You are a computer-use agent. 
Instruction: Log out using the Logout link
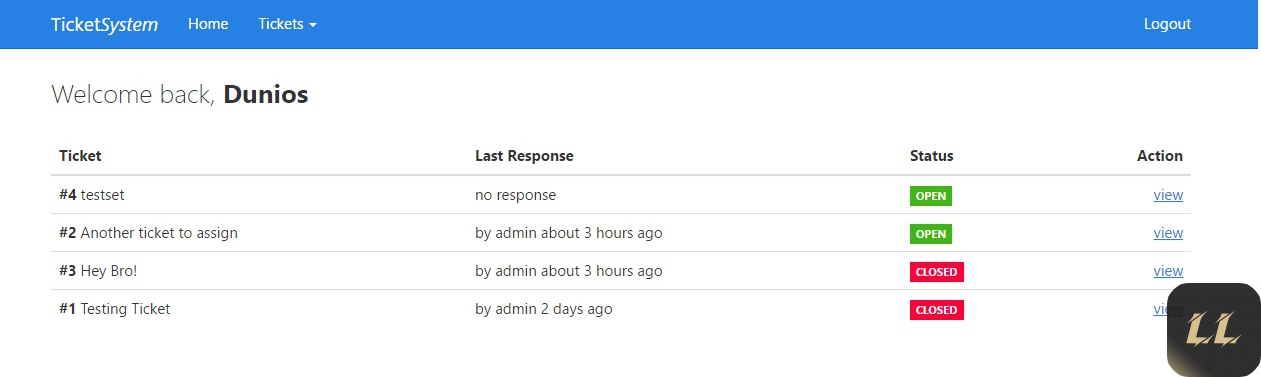[x=1167, y=24]
